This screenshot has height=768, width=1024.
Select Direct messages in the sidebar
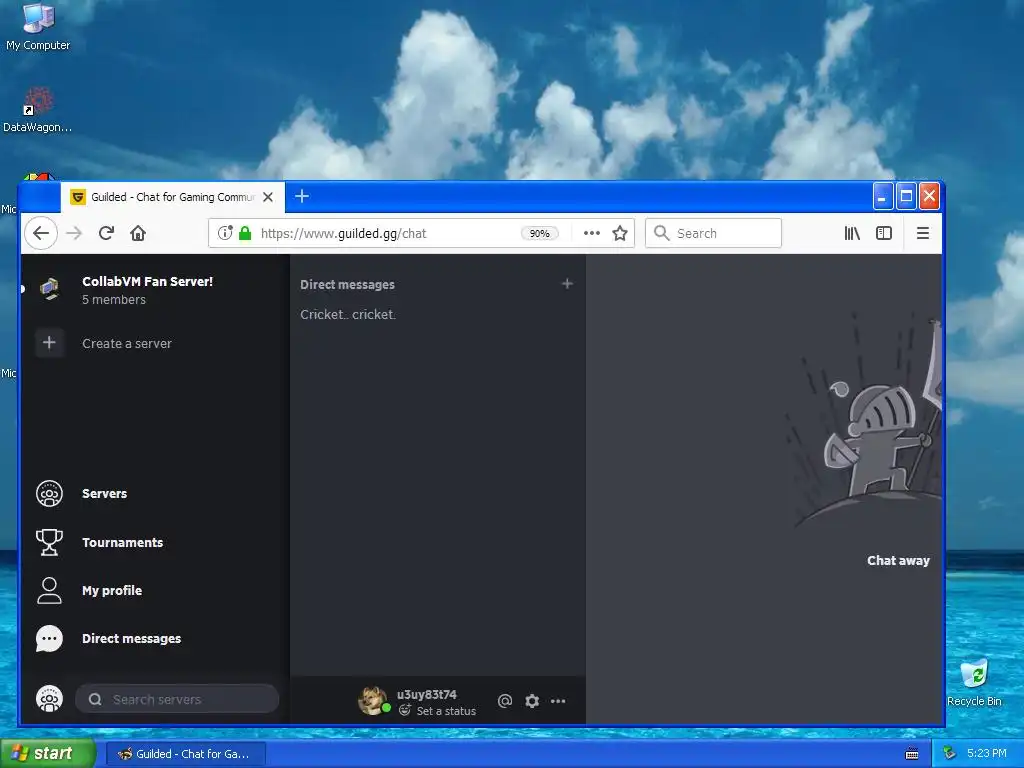coord(131,639)
